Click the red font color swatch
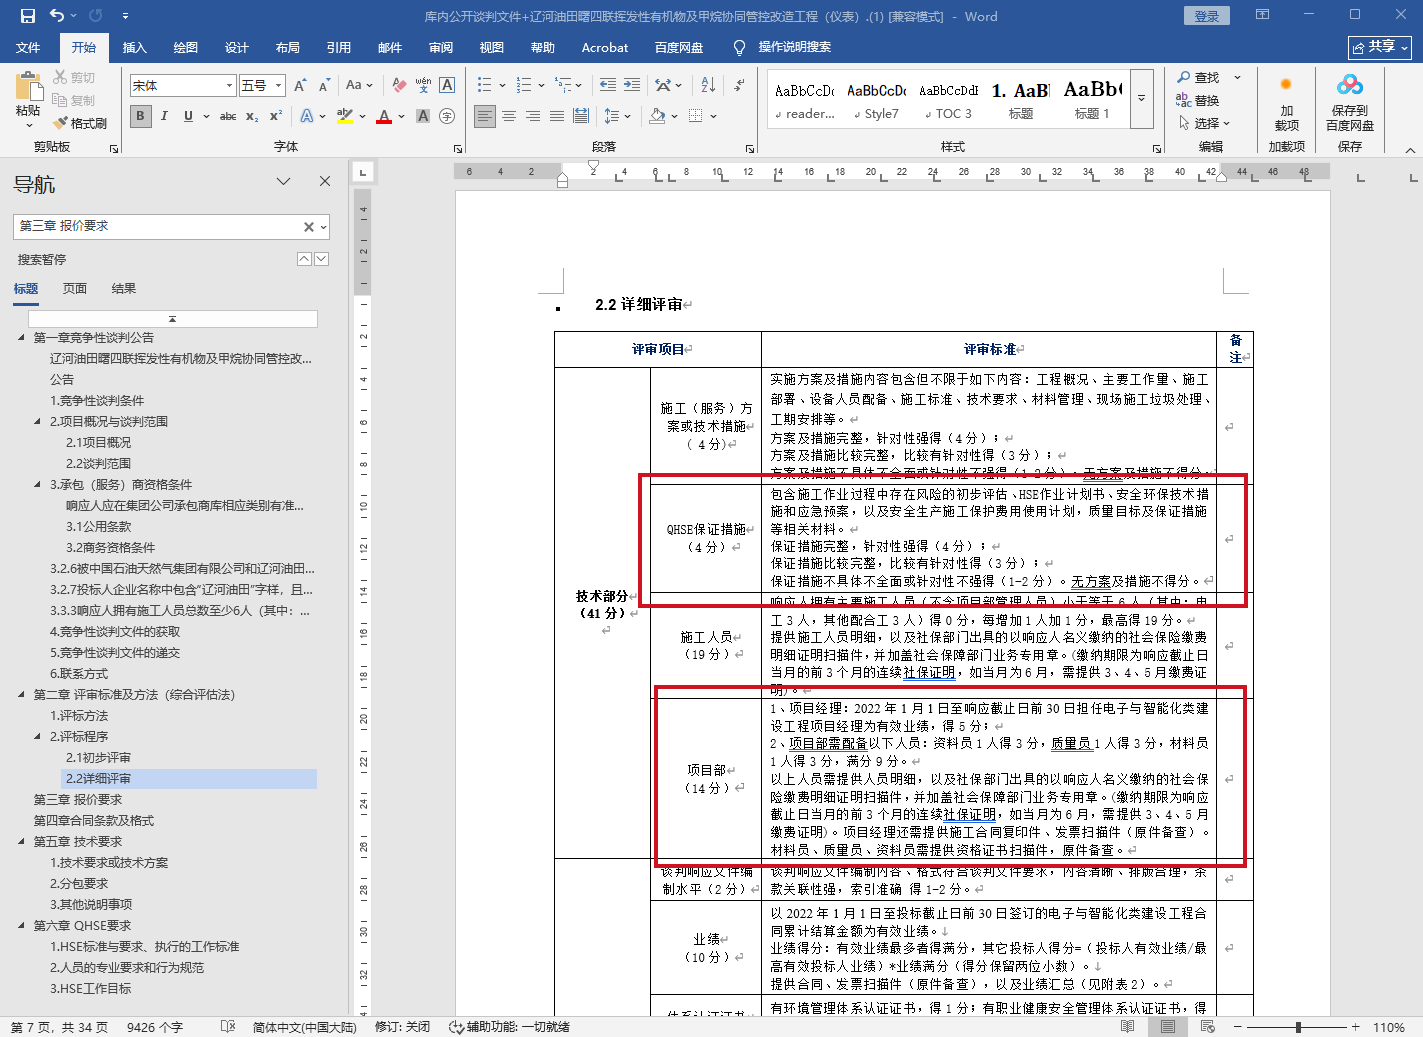 [384, 117]
